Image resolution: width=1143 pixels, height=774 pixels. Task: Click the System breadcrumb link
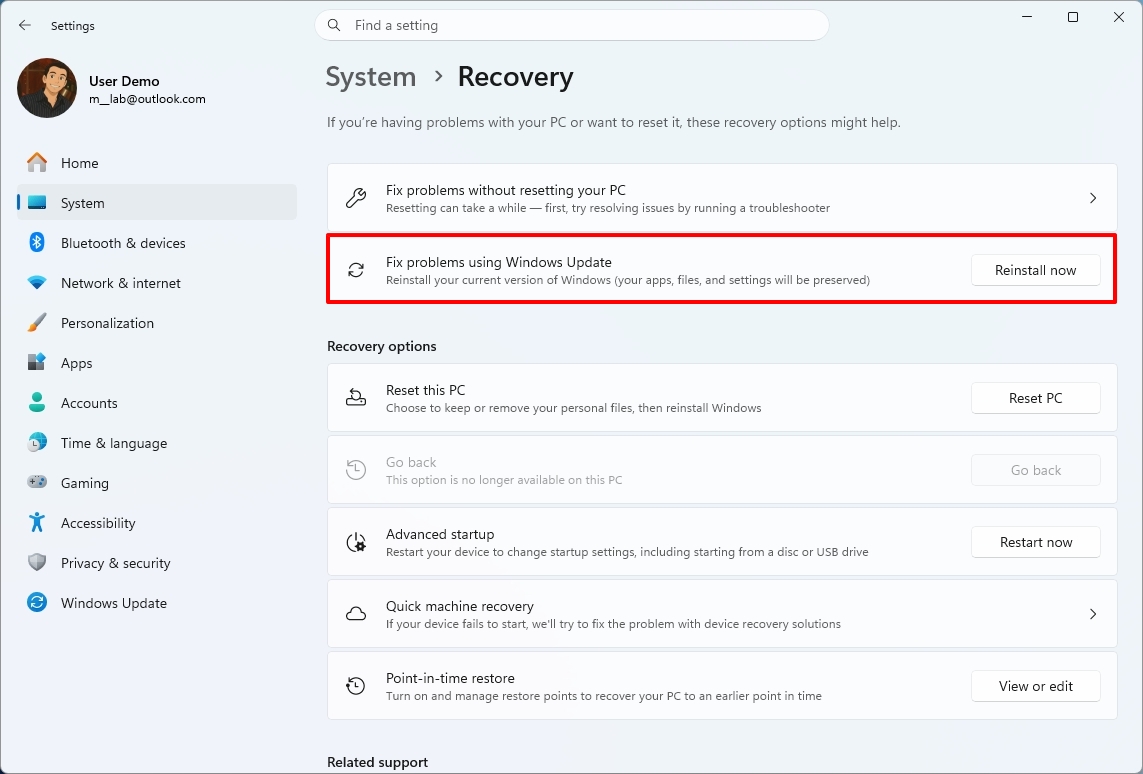coord(371,77)
